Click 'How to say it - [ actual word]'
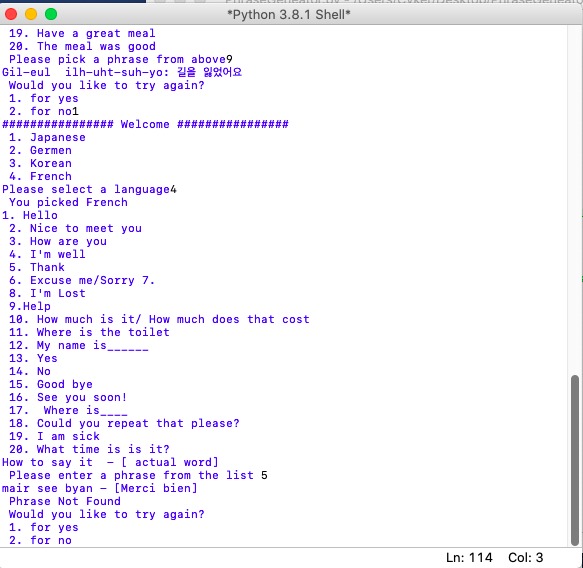Image resolution: width=583 pixels, height=568 pixels. tap(110, 462)
